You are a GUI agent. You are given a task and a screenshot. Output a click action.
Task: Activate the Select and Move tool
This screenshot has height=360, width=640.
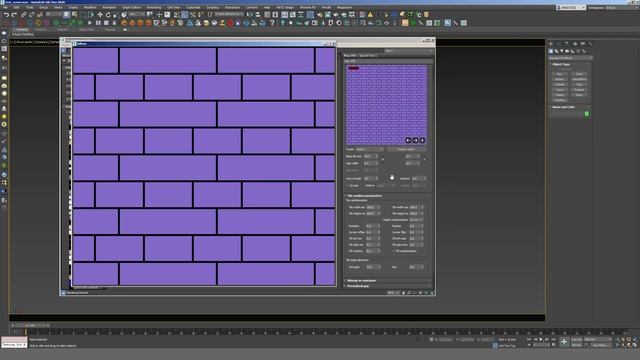pyautogui.click(x=100, y=15)
